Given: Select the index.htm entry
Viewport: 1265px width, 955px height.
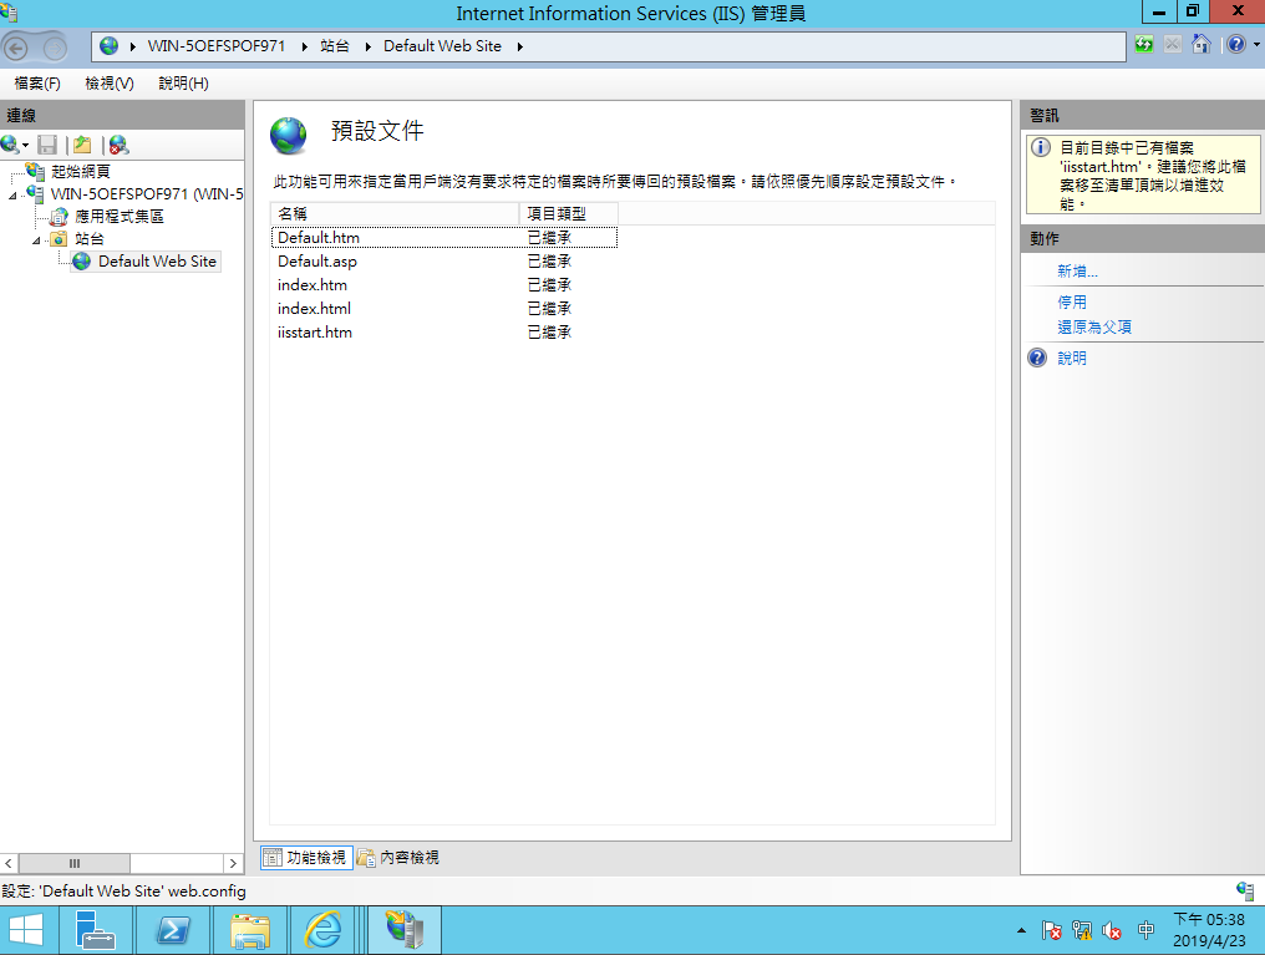Looking at the screenshot, I should click(x=312, y=285).
